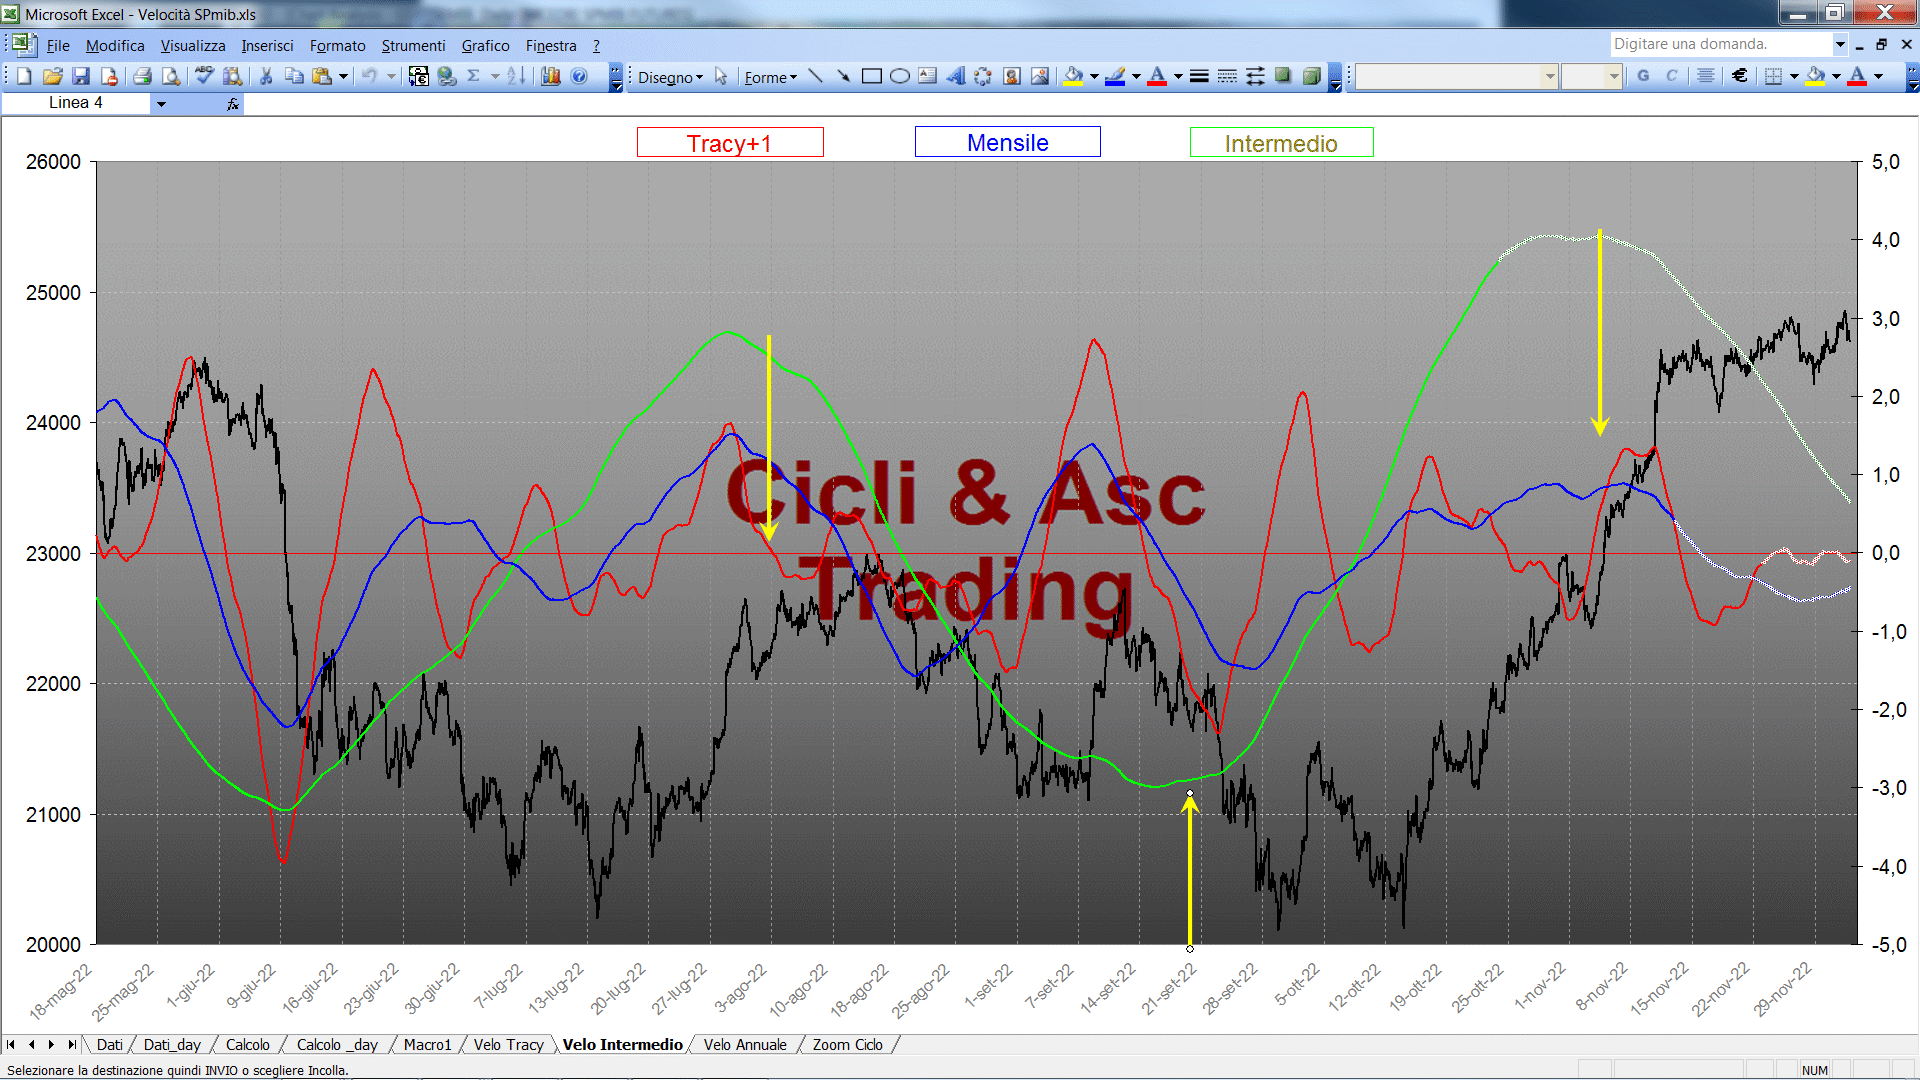Click the Print icon

142,76
